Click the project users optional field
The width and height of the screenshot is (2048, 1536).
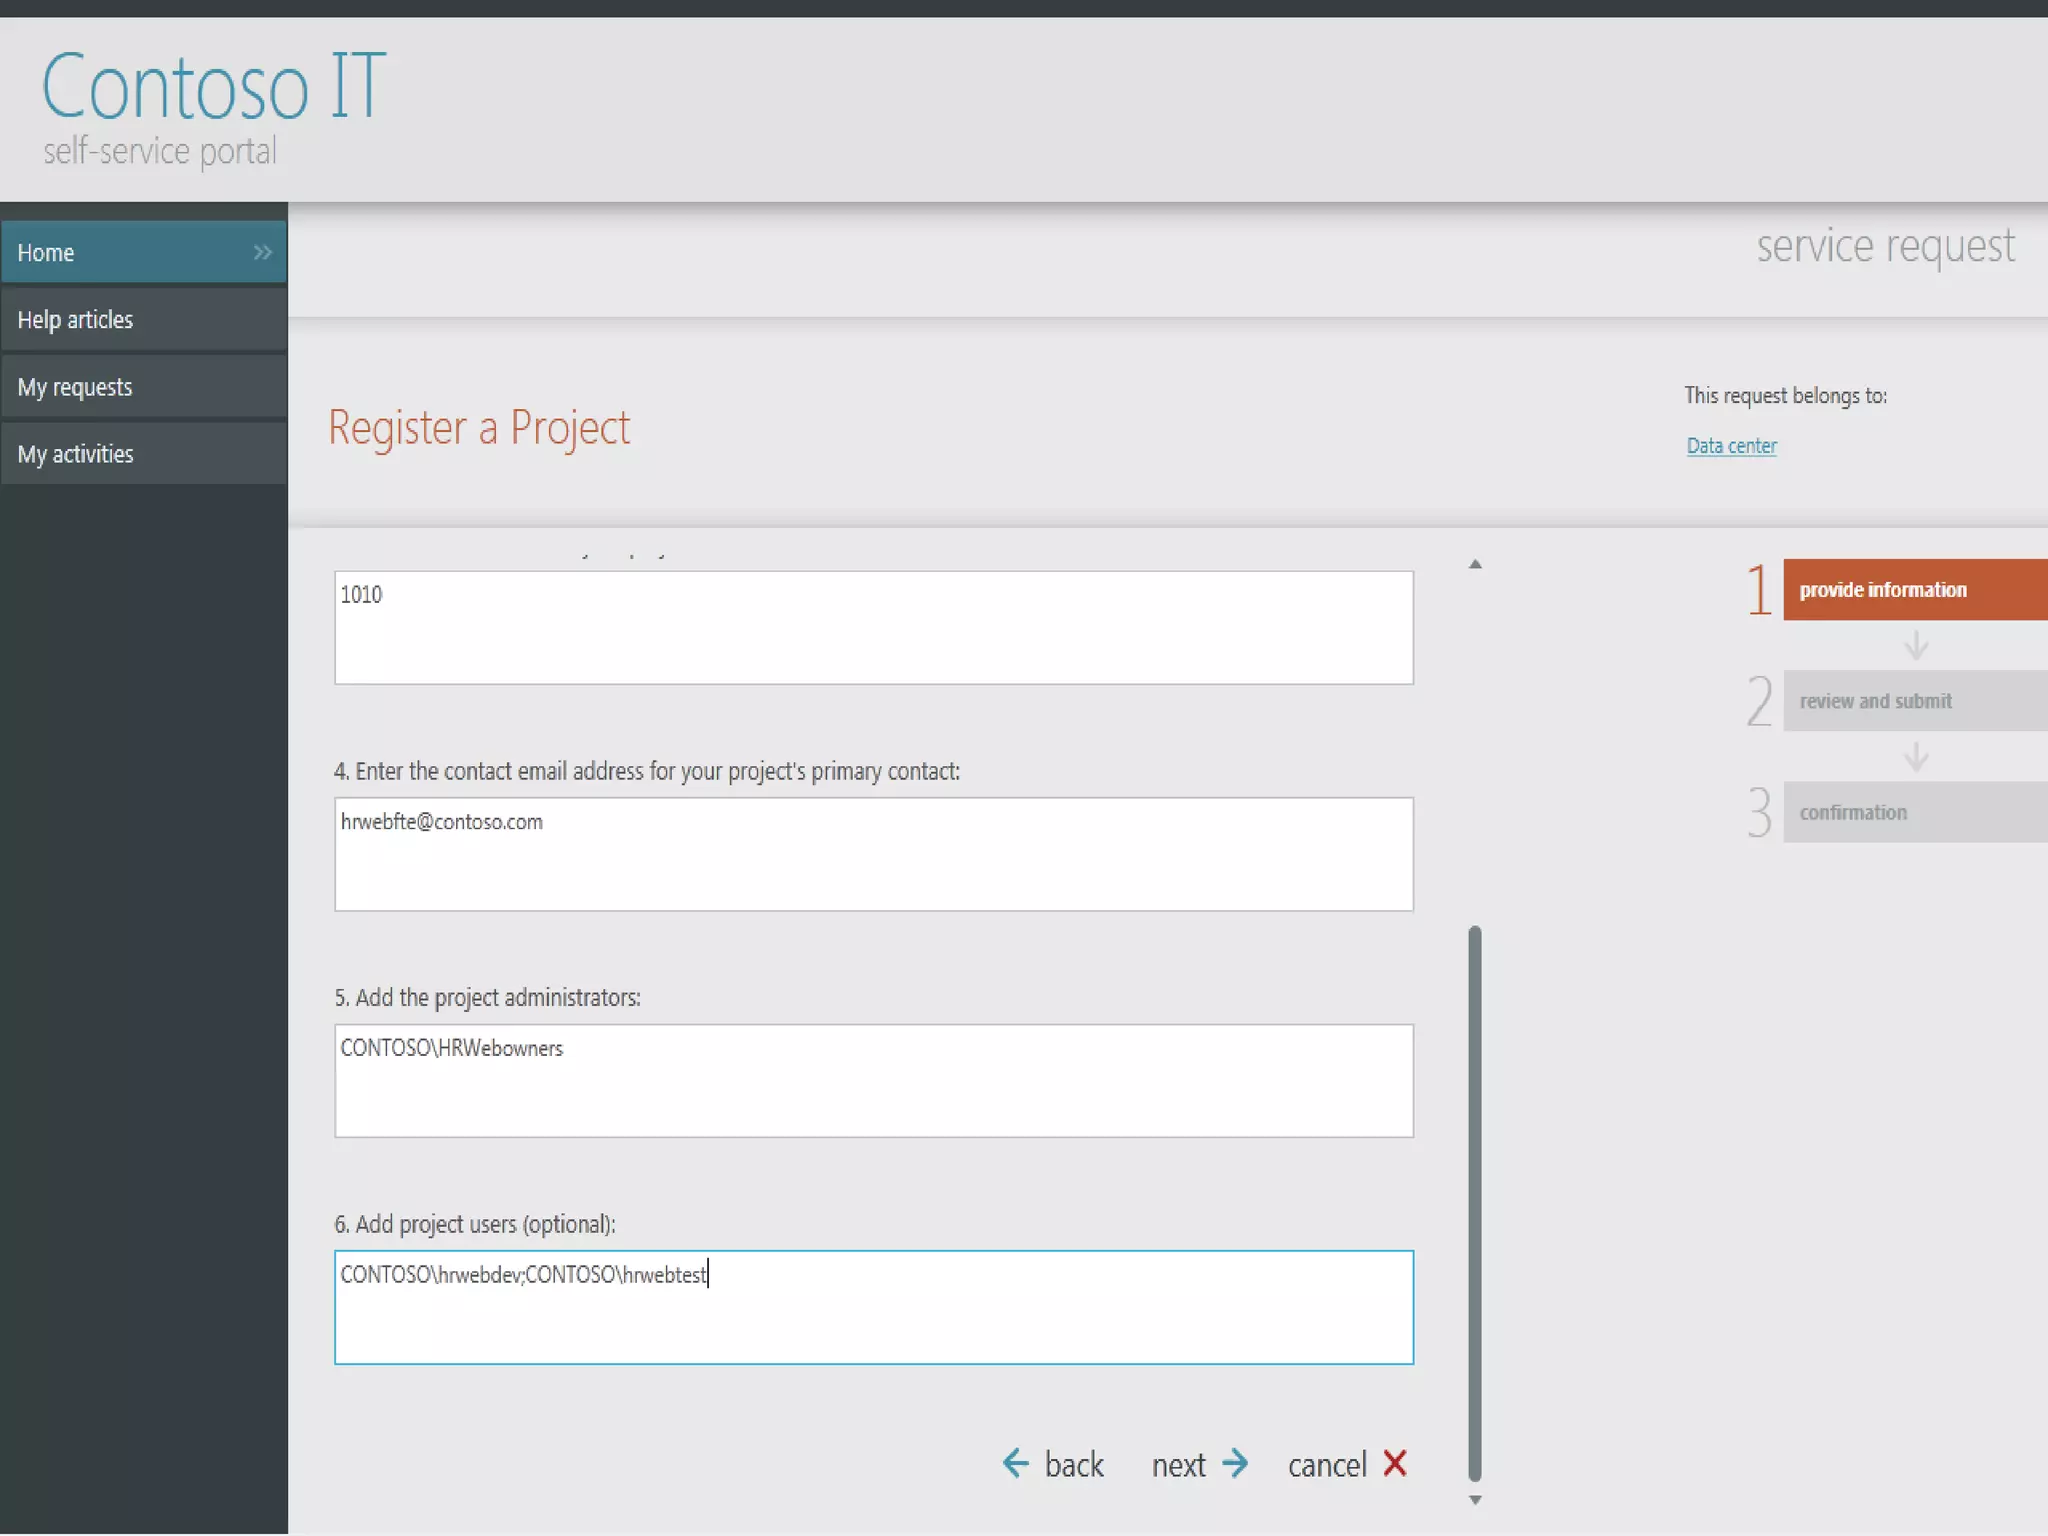[x=873, y=1307]
